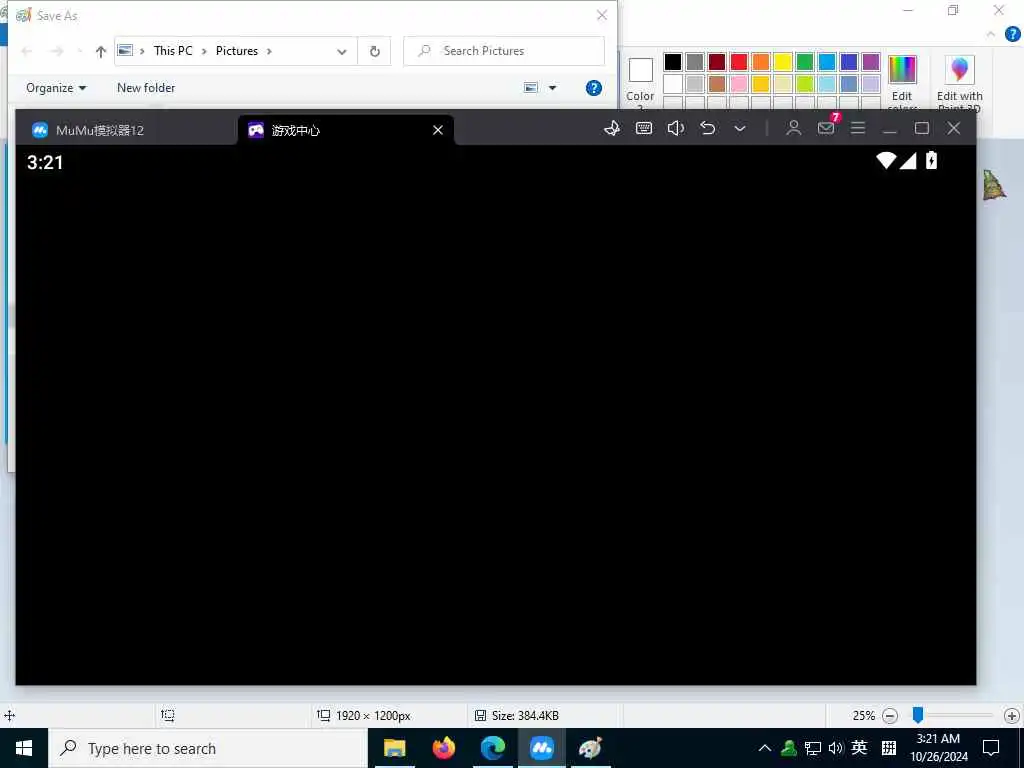The image size is (1024, 768).
Task: Click the taskbar search box
Action: (x=208, y=748)
